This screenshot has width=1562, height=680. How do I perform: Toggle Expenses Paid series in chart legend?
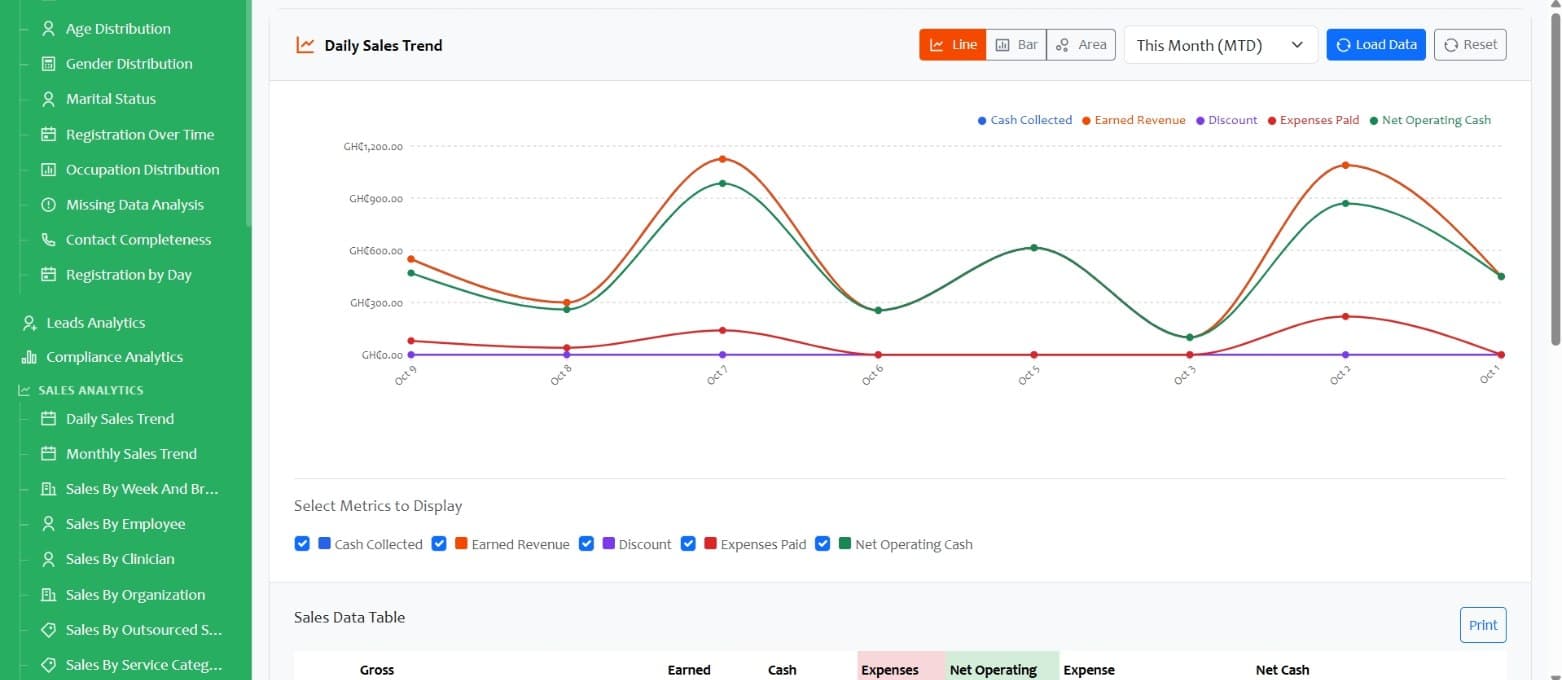tap(1313, 120)
